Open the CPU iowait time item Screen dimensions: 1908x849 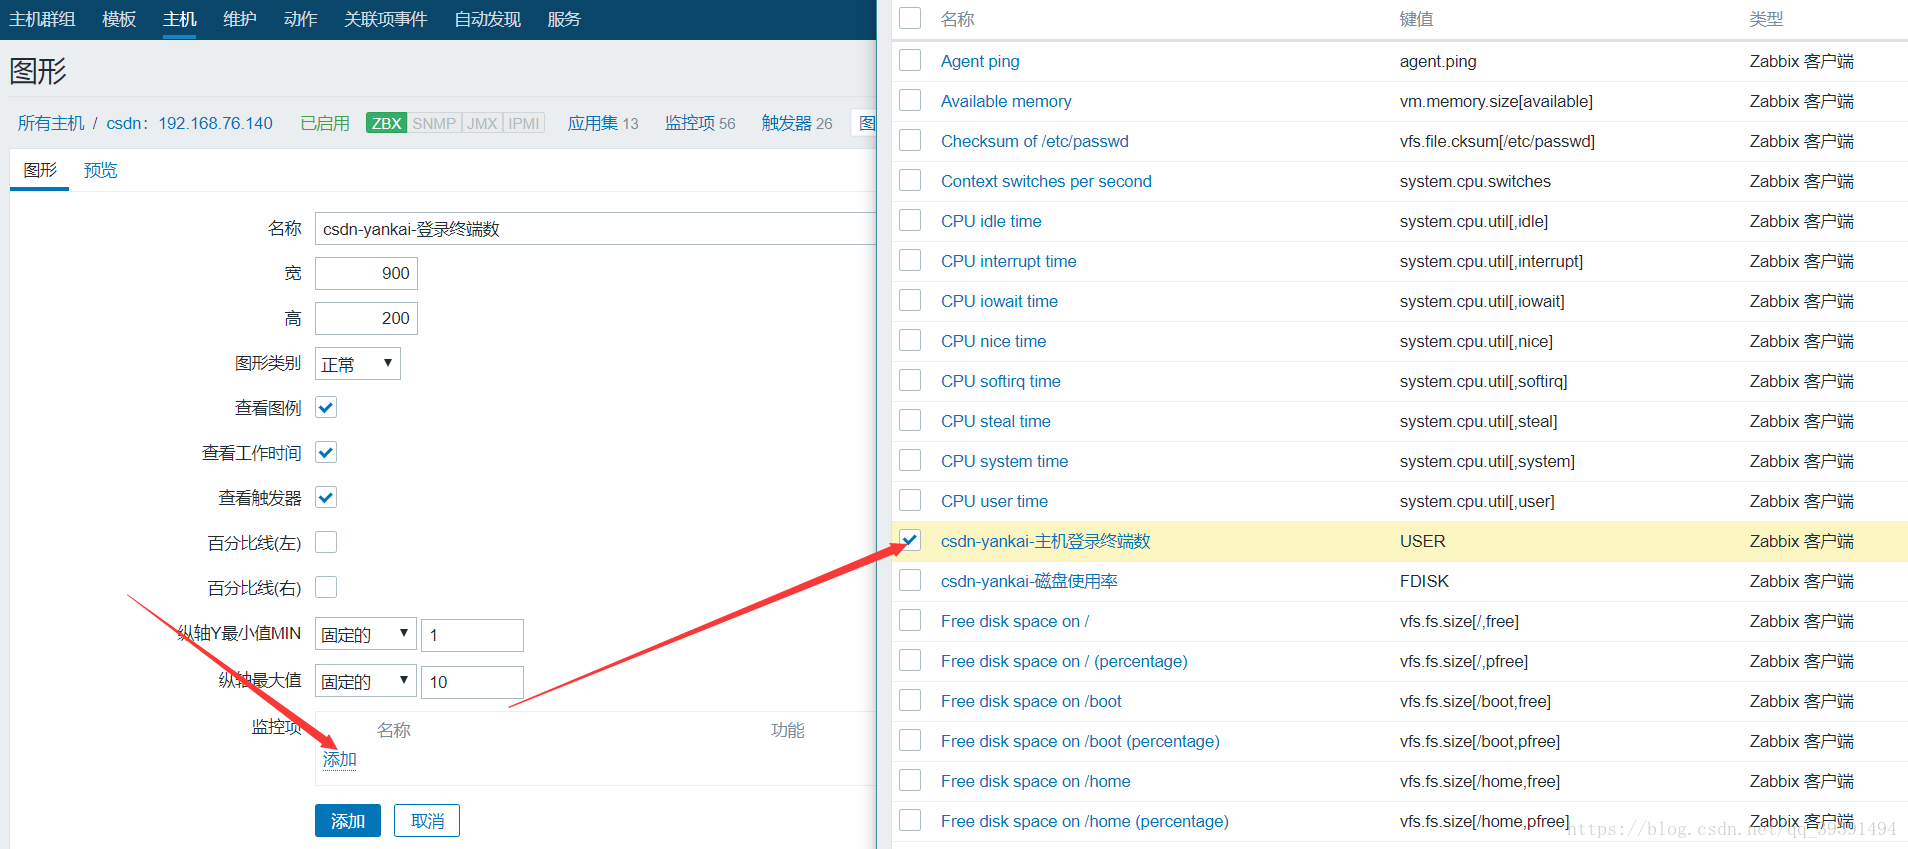point(999,301)
